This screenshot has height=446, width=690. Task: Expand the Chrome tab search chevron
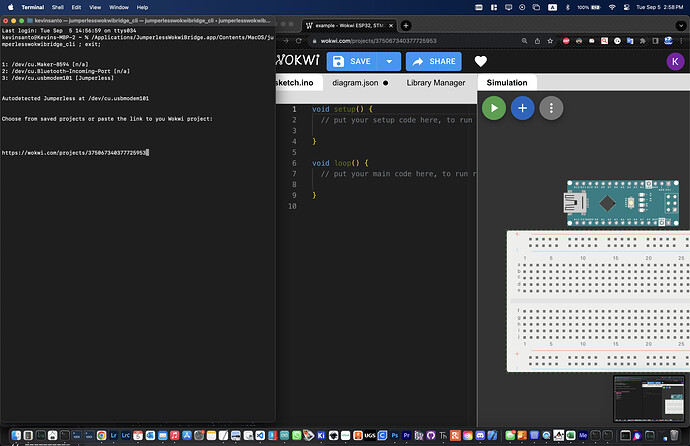tap(679, 25)
